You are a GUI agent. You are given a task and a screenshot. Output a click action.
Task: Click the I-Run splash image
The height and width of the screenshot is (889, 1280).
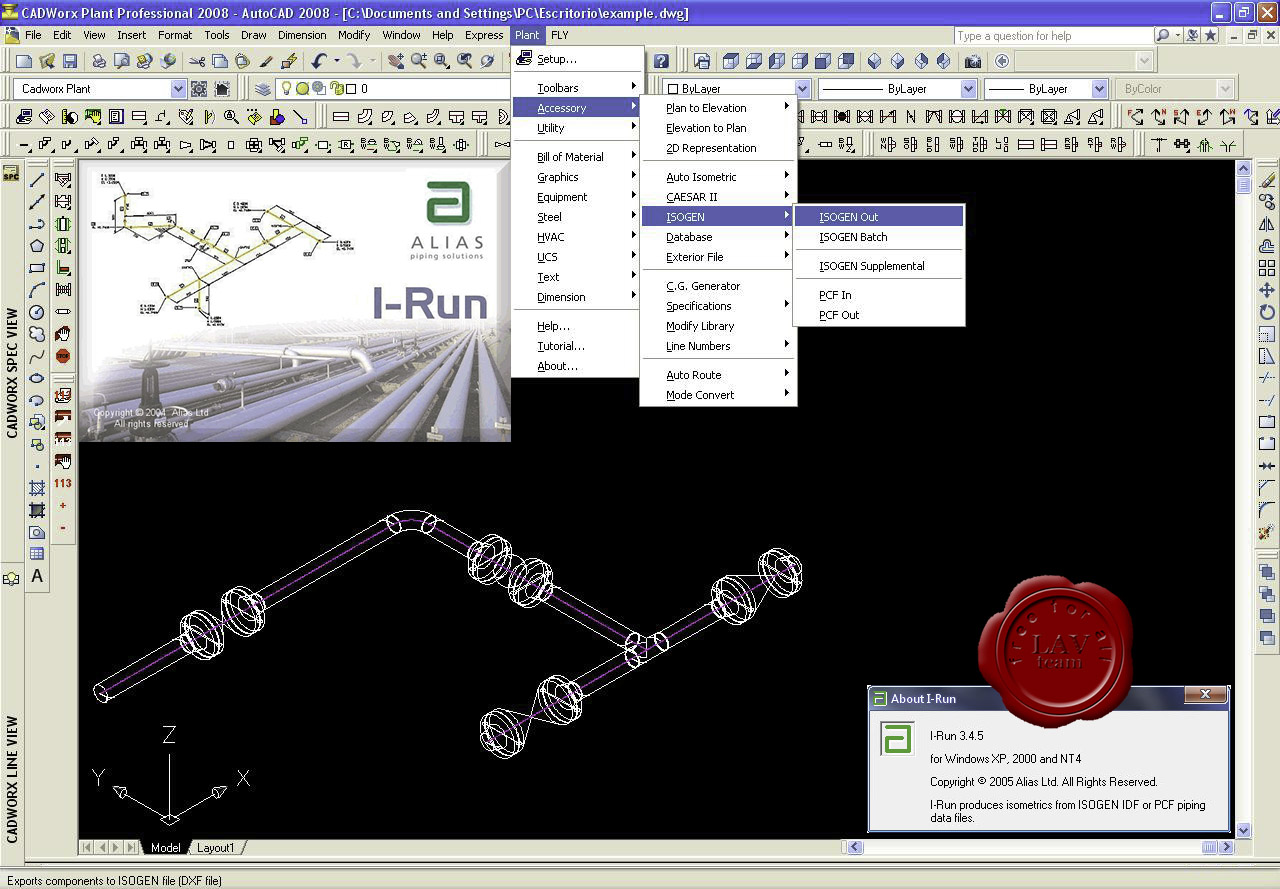[295, 301]
